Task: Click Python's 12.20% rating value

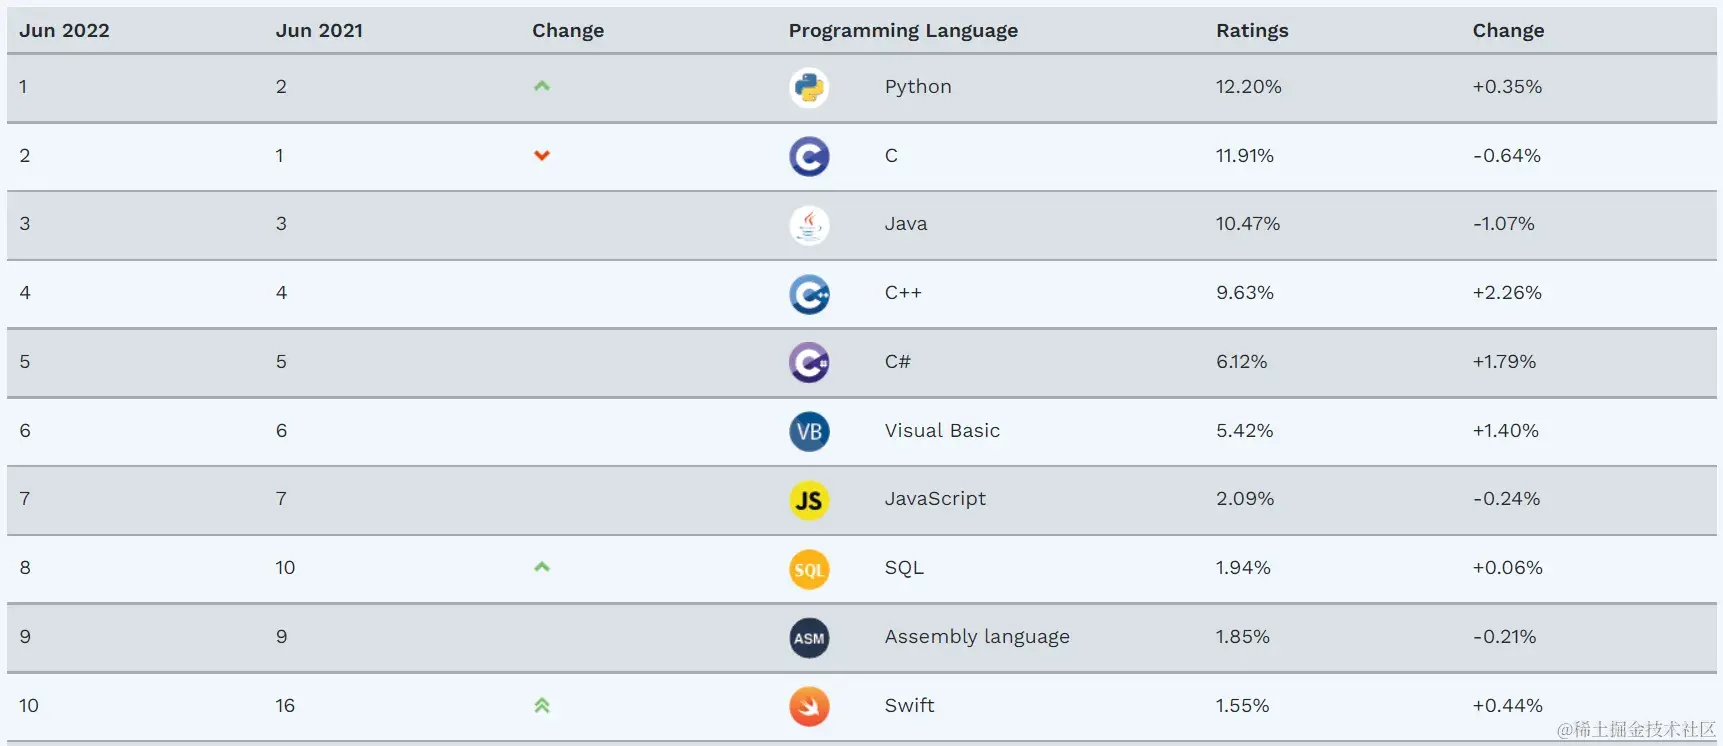Action: (1248, 86)
